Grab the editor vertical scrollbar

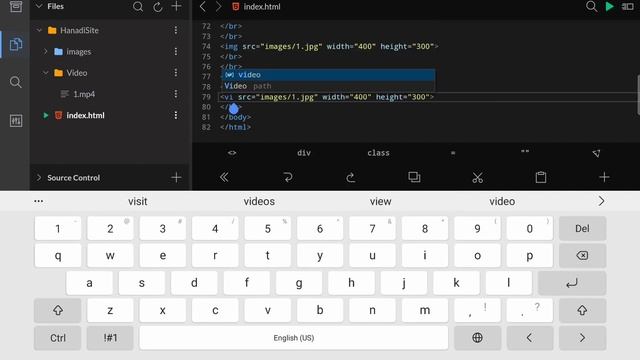coord(638,95)
